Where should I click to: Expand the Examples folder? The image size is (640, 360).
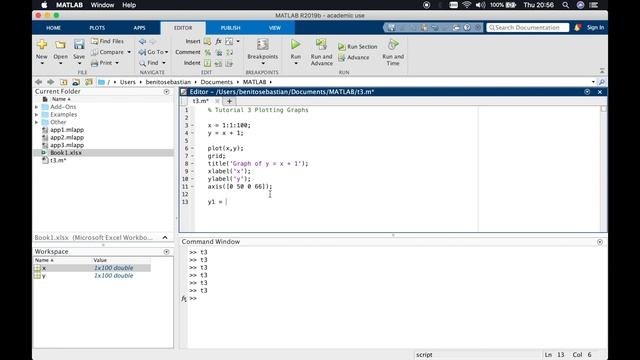click(37, 115)
